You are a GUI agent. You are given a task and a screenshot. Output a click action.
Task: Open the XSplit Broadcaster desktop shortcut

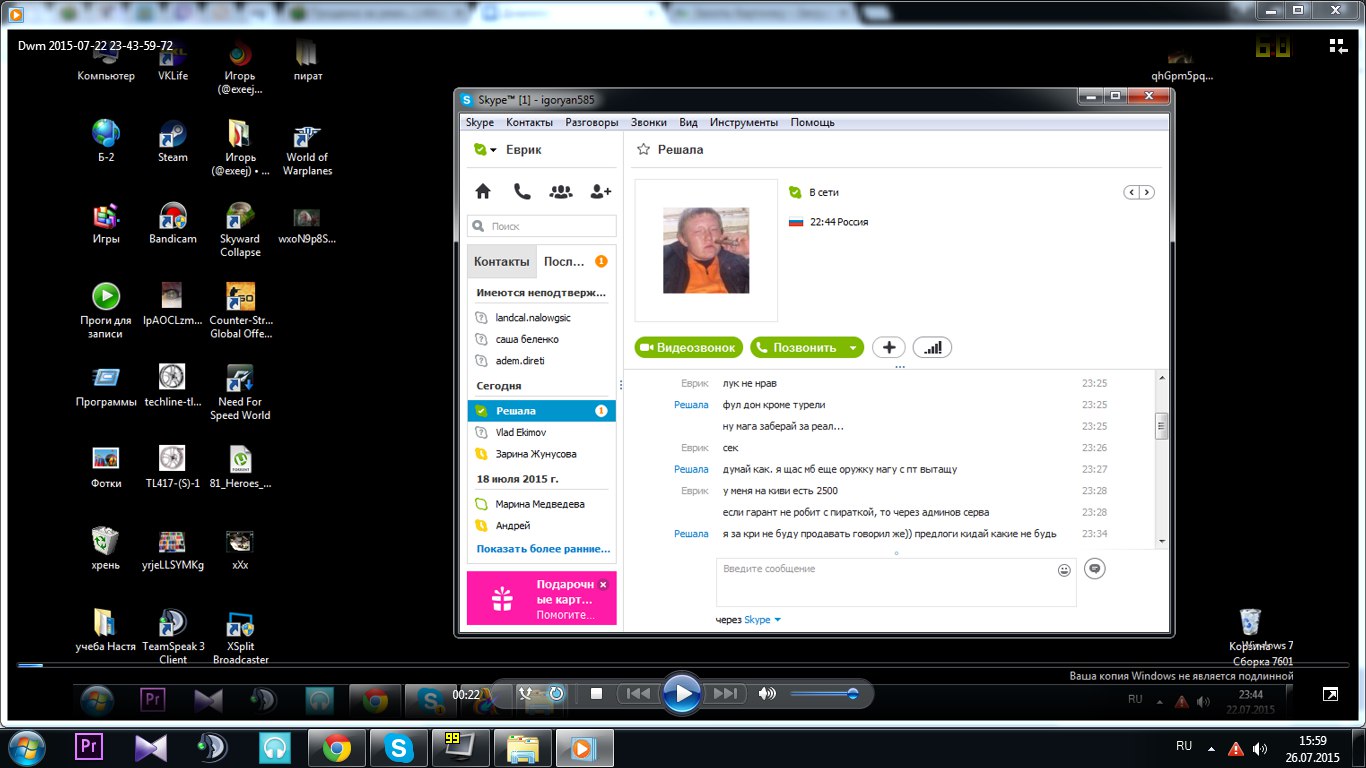point(240,637)
